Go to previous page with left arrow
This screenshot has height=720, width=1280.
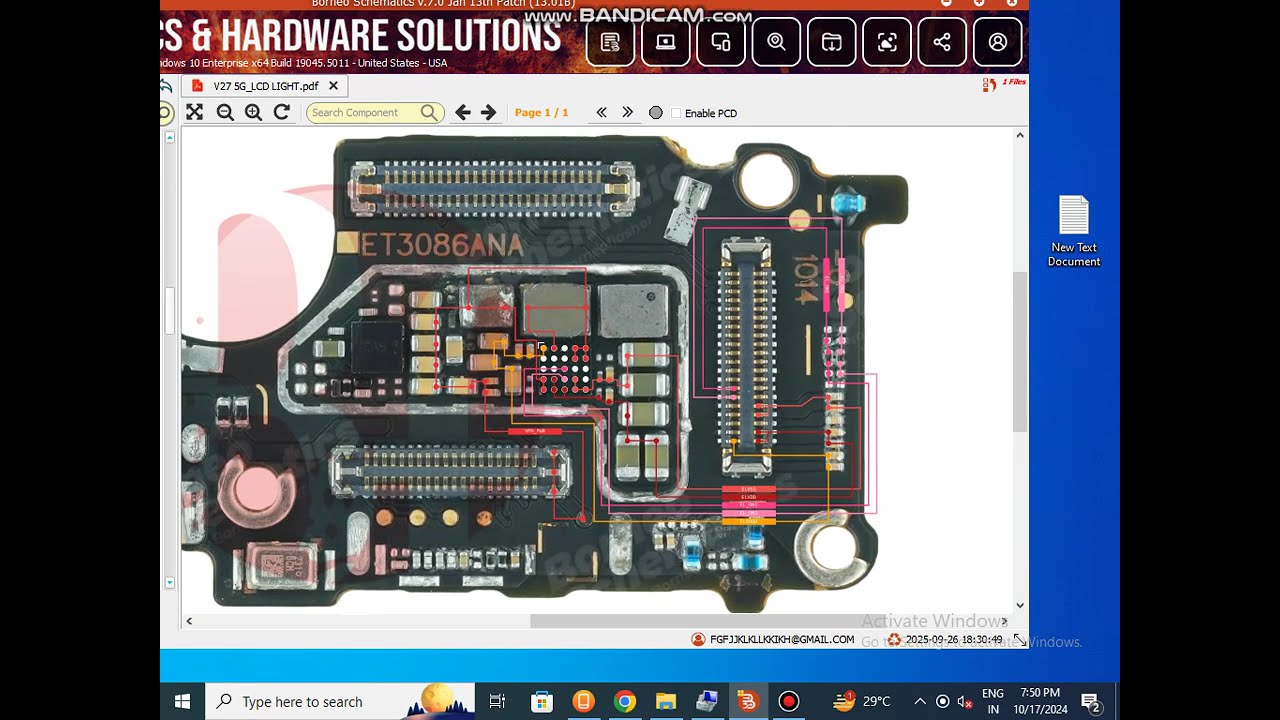tap(462, 112)
